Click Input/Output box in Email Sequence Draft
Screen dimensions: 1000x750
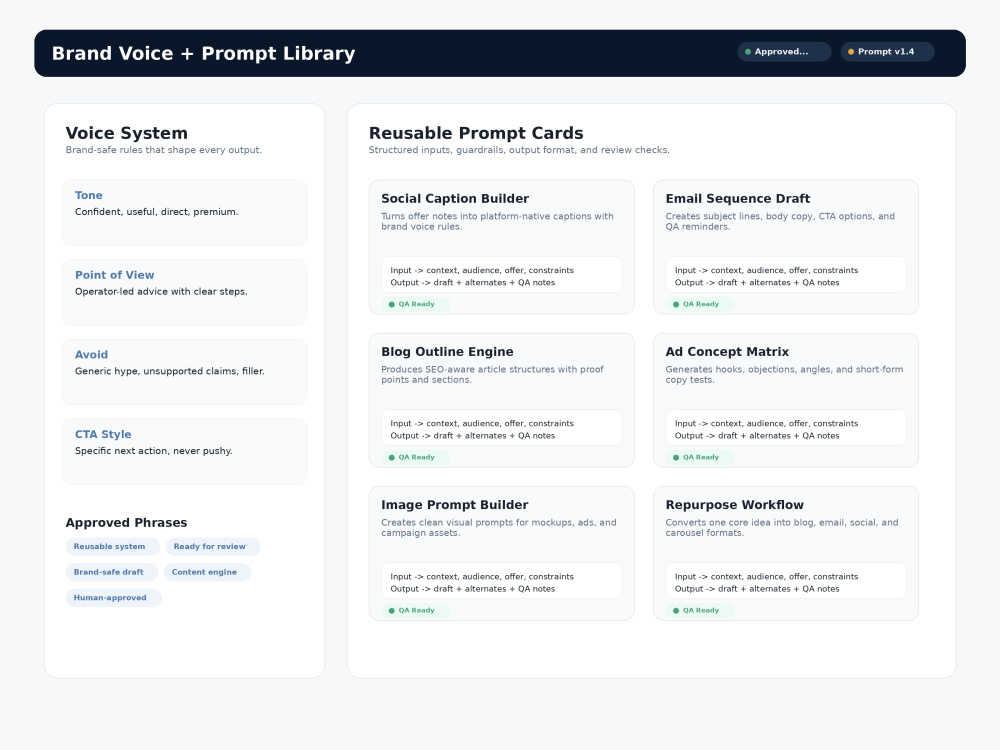click(786, 275)
